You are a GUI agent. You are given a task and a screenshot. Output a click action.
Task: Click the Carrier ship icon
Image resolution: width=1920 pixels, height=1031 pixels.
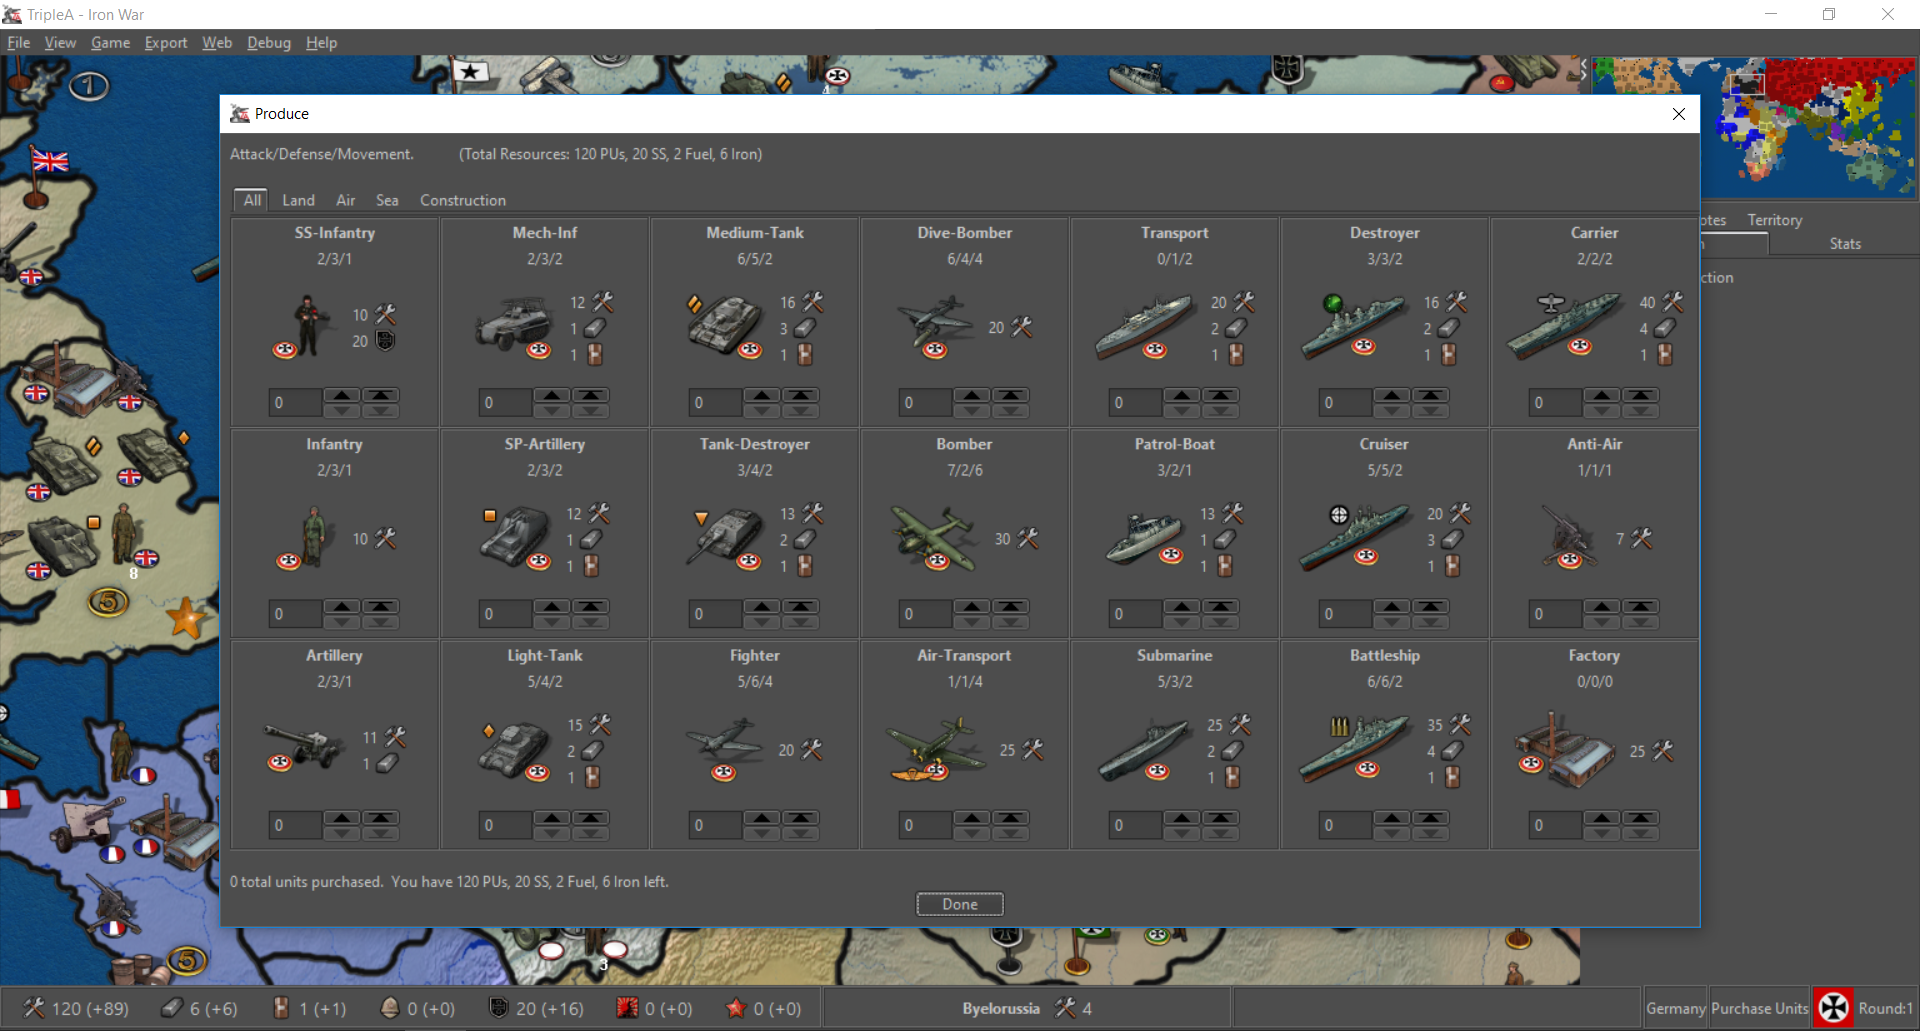click(x=1564, y=326)
